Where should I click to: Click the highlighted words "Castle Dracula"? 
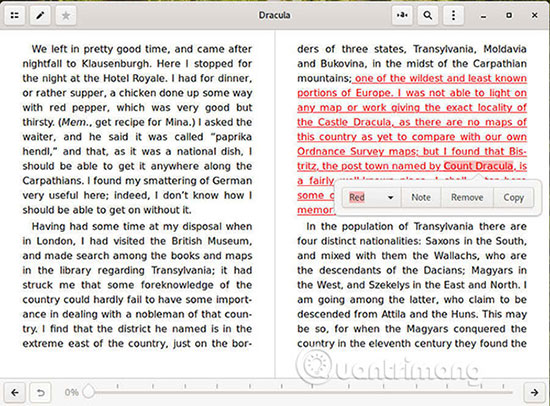(x=354, y=122)
